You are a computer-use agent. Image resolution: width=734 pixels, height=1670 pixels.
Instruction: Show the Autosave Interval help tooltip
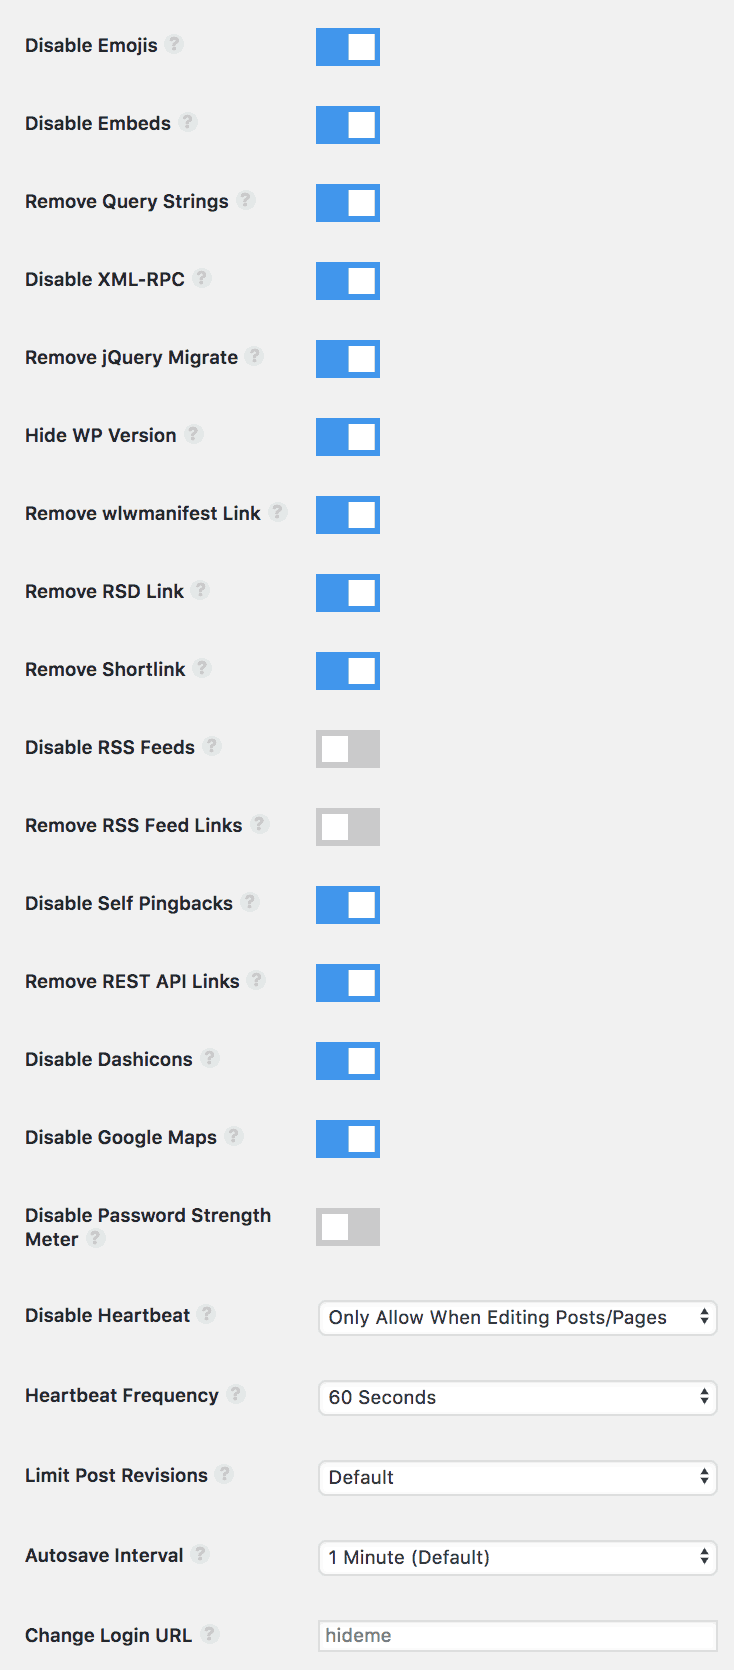pos(201,1554)
